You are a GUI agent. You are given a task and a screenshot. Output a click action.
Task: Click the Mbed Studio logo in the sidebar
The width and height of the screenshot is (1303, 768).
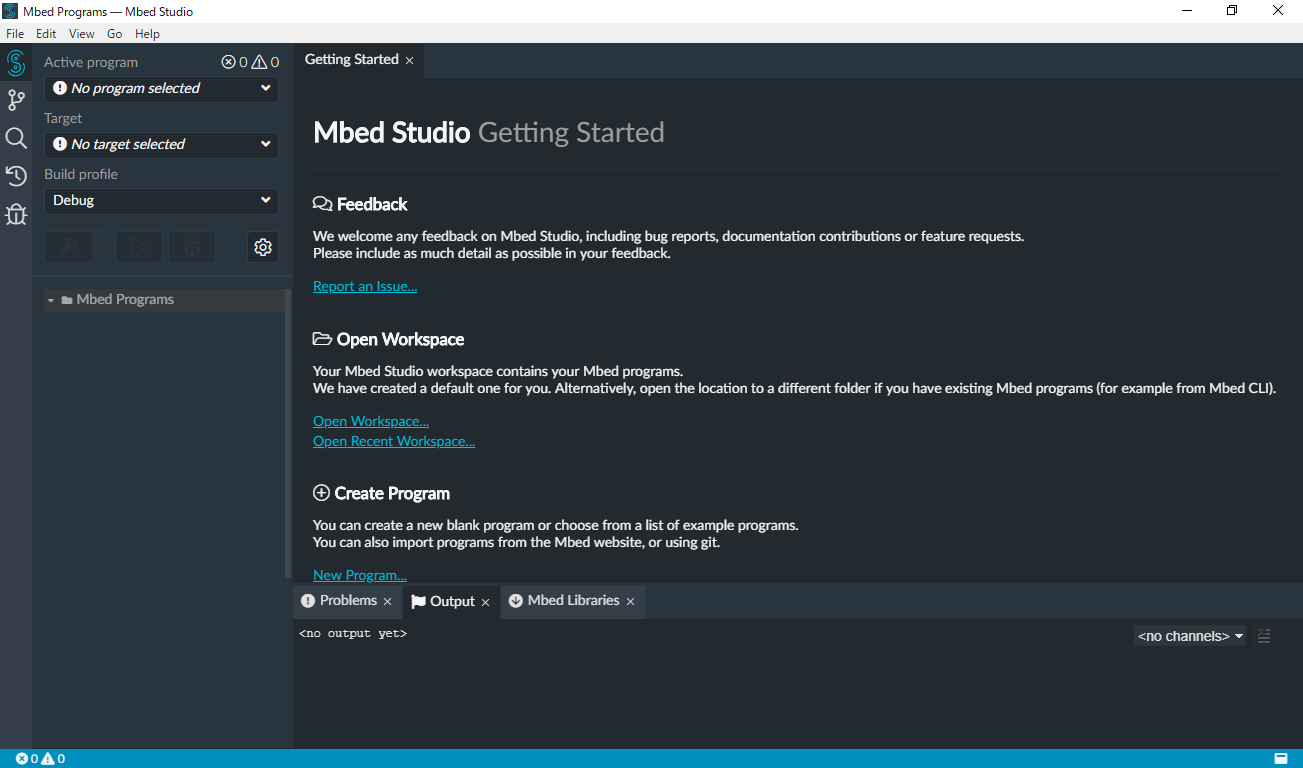(16, 62)
